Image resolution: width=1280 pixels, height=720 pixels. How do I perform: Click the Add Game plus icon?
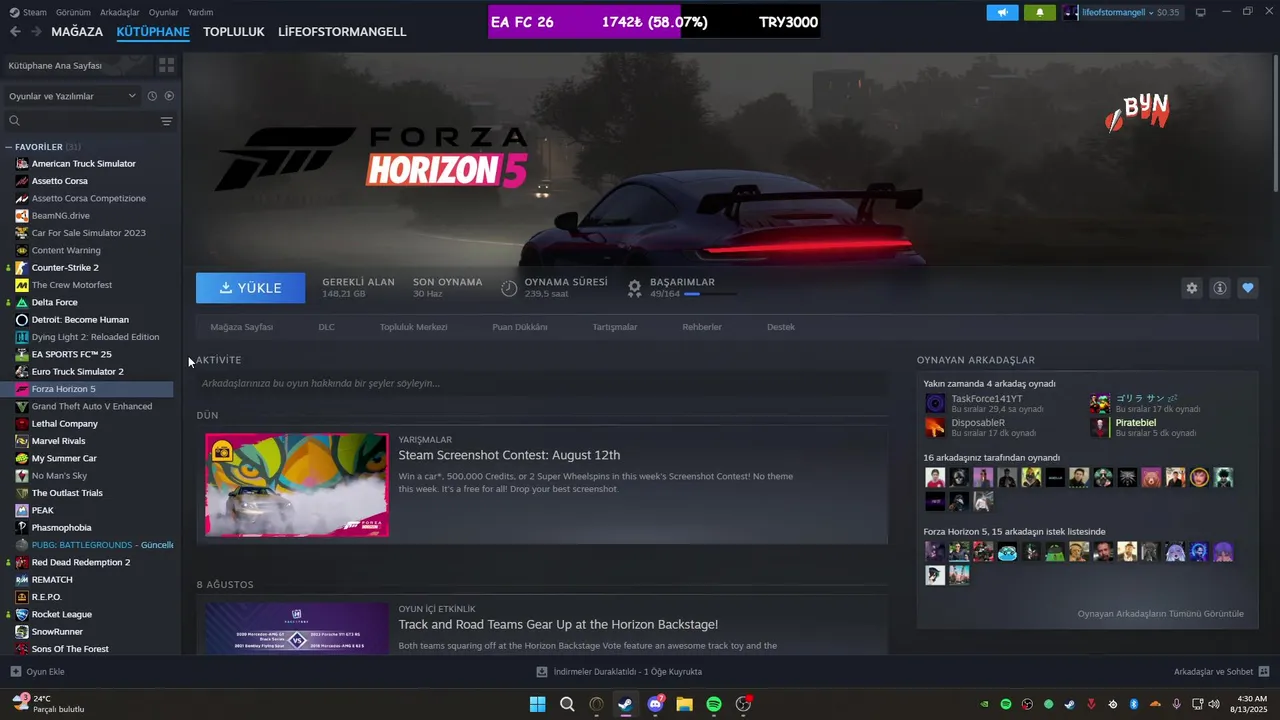click(x=15, y=672)
